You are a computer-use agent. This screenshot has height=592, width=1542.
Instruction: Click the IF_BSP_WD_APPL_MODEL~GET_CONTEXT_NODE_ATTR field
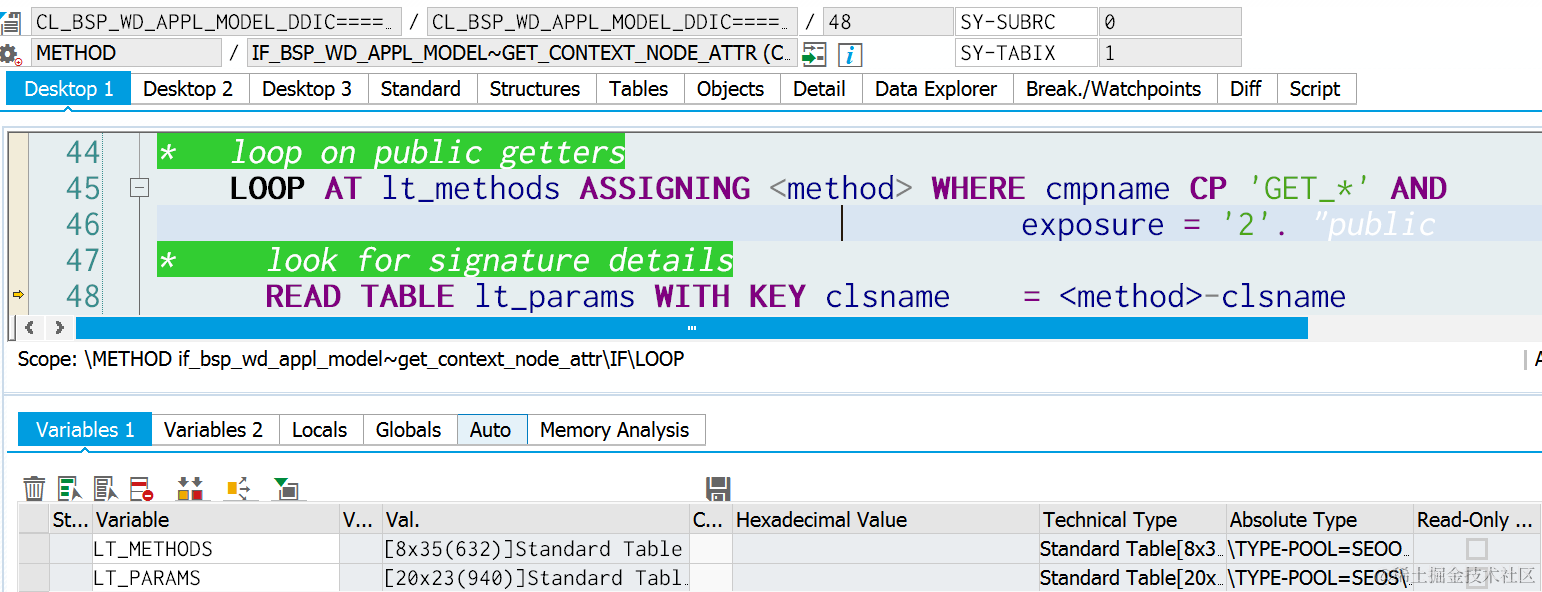pos(522,53)
